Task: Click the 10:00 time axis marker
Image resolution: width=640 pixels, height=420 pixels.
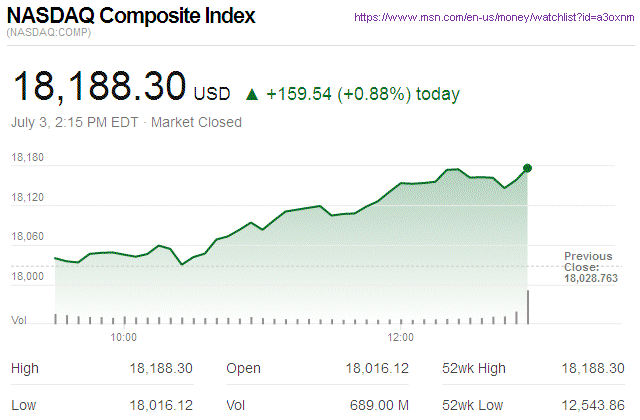Action: coord(123,338)
